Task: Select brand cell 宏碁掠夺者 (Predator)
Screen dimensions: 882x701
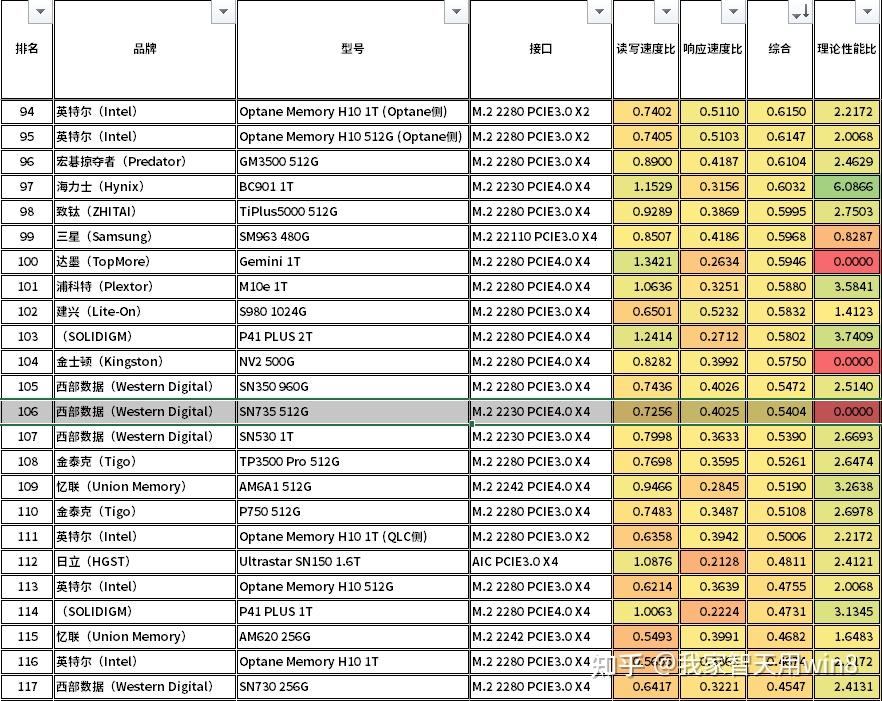Action: pyautogui.click(x=145, y=161)
